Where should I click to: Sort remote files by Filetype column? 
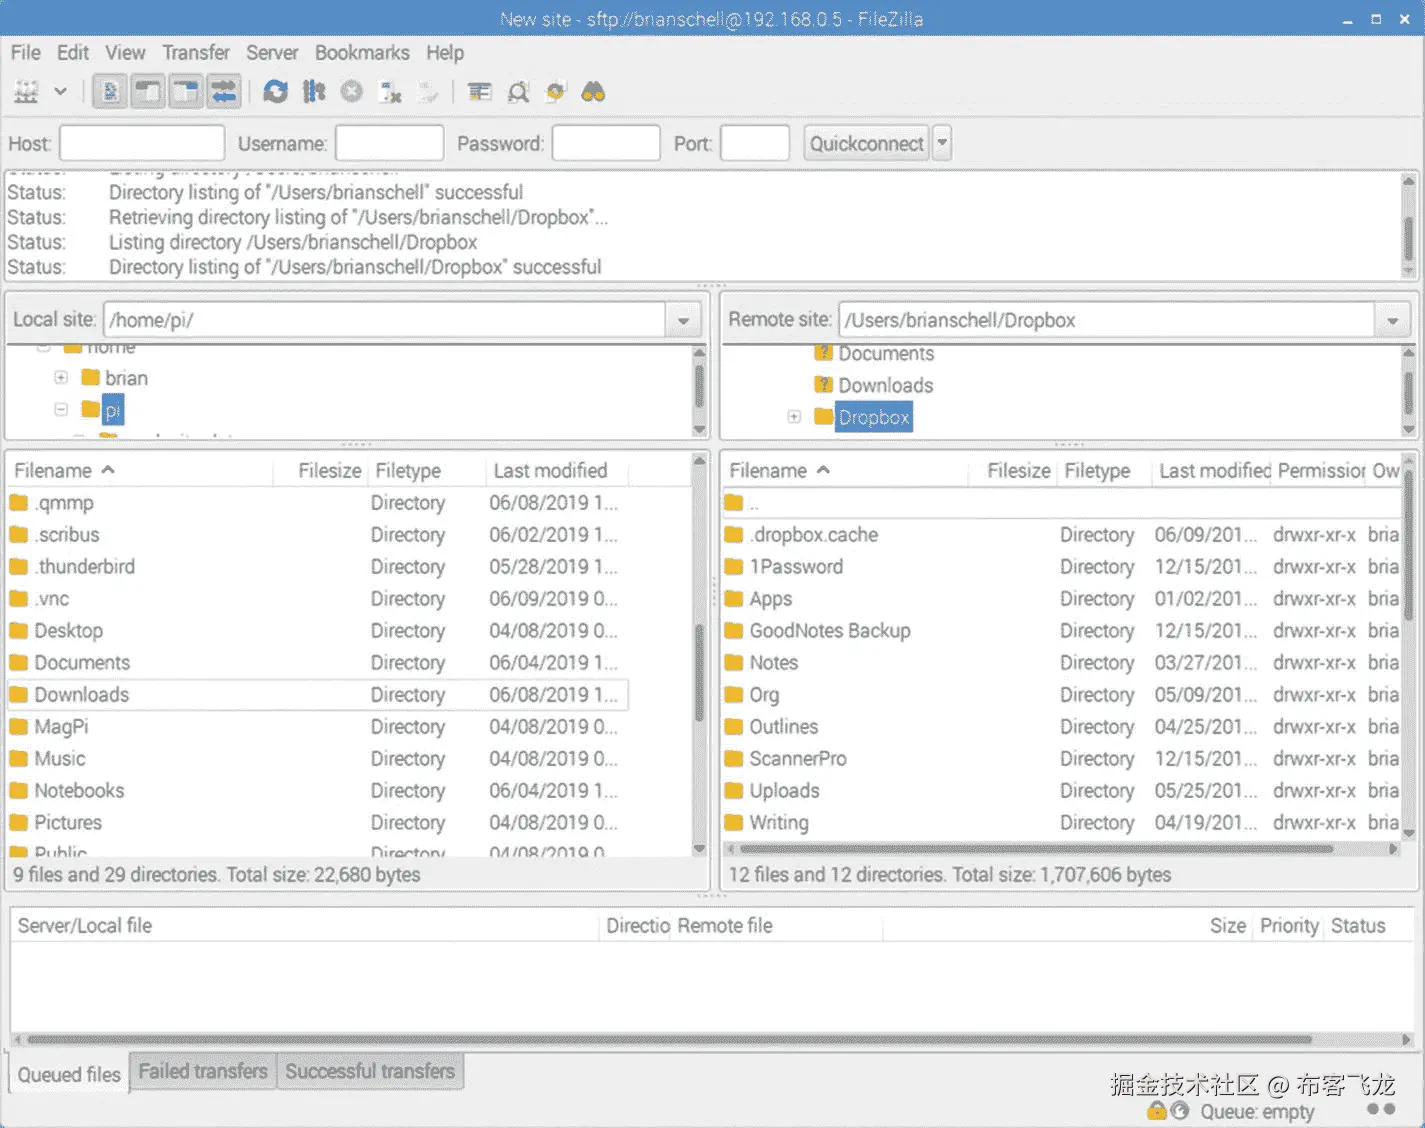pos(1097,470)
